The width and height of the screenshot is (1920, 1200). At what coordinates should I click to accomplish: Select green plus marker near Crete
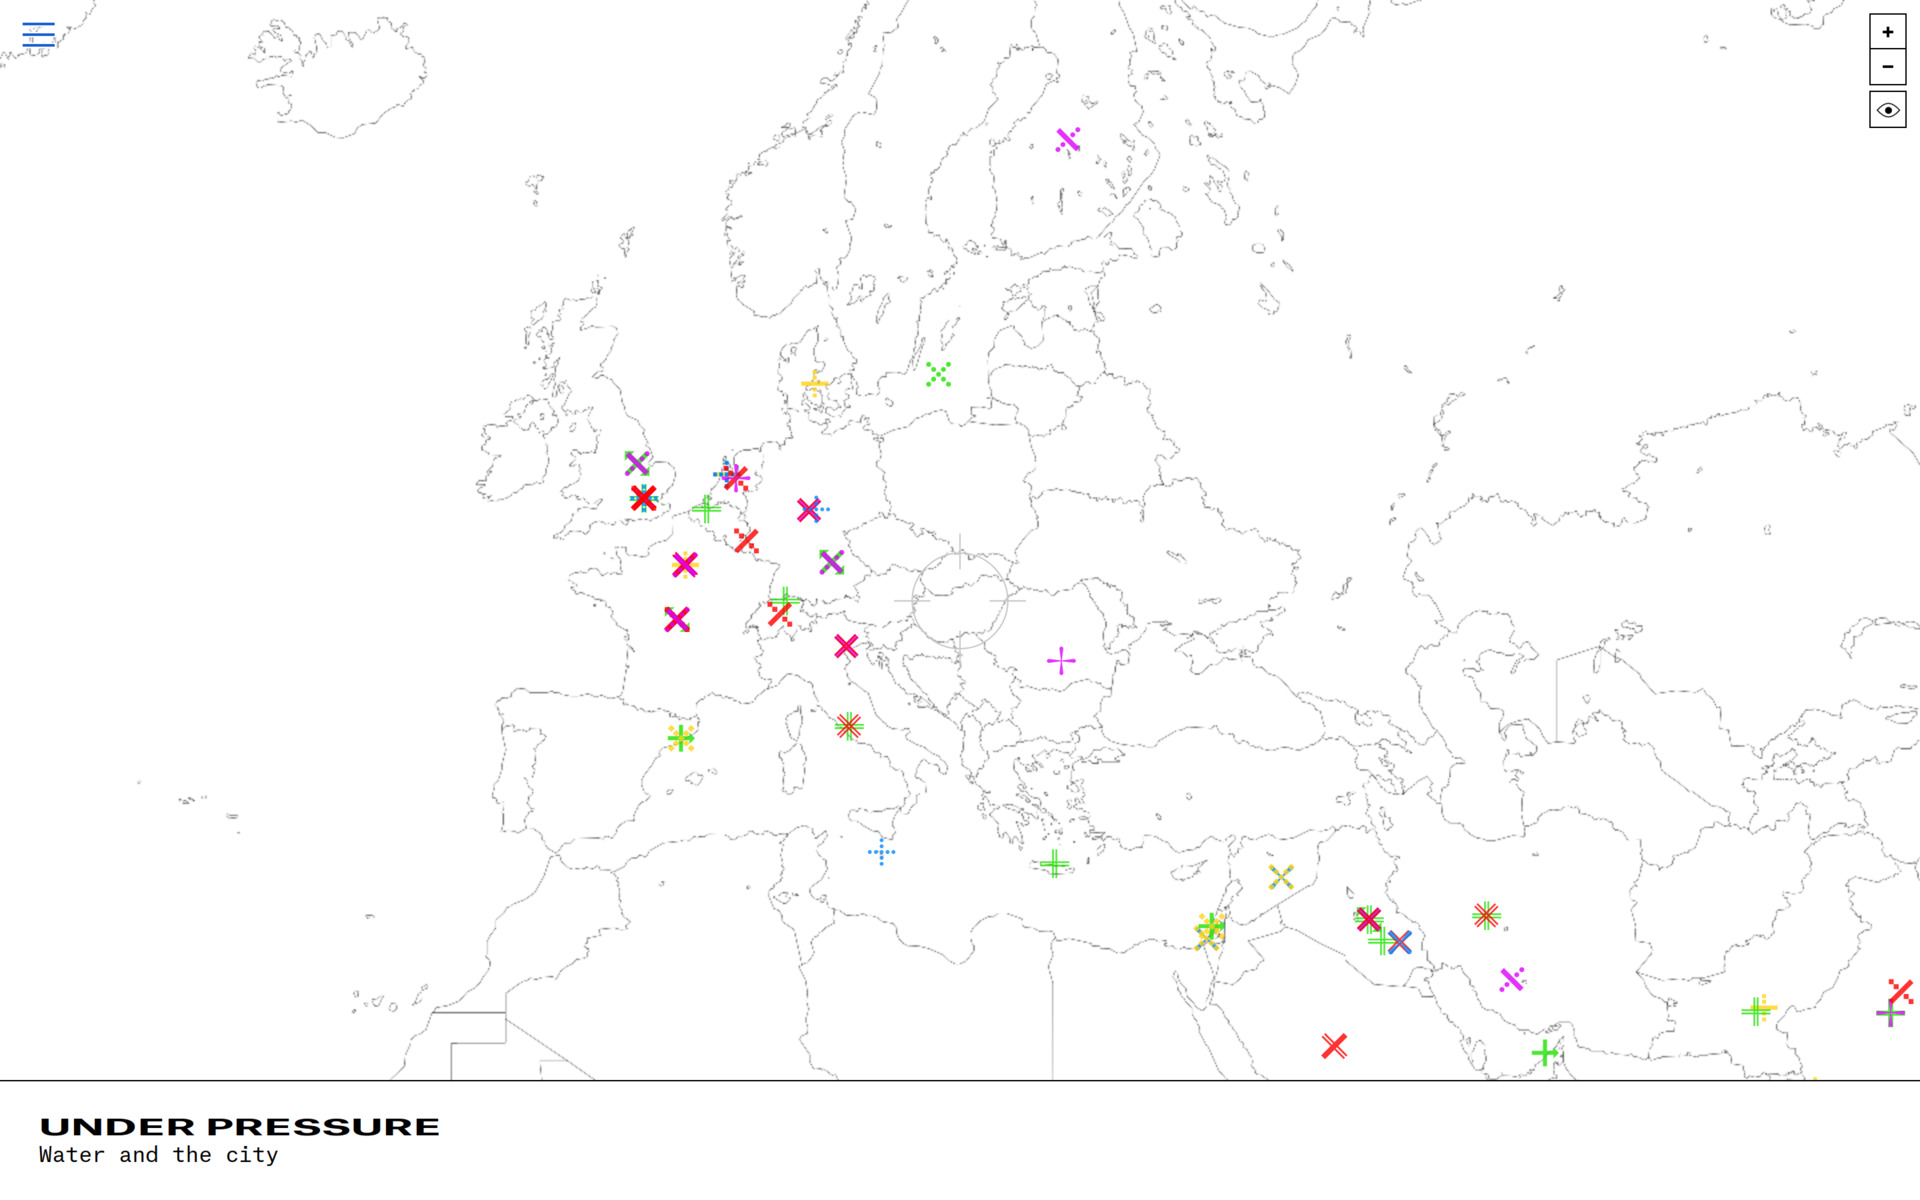tap(1054, 863)
